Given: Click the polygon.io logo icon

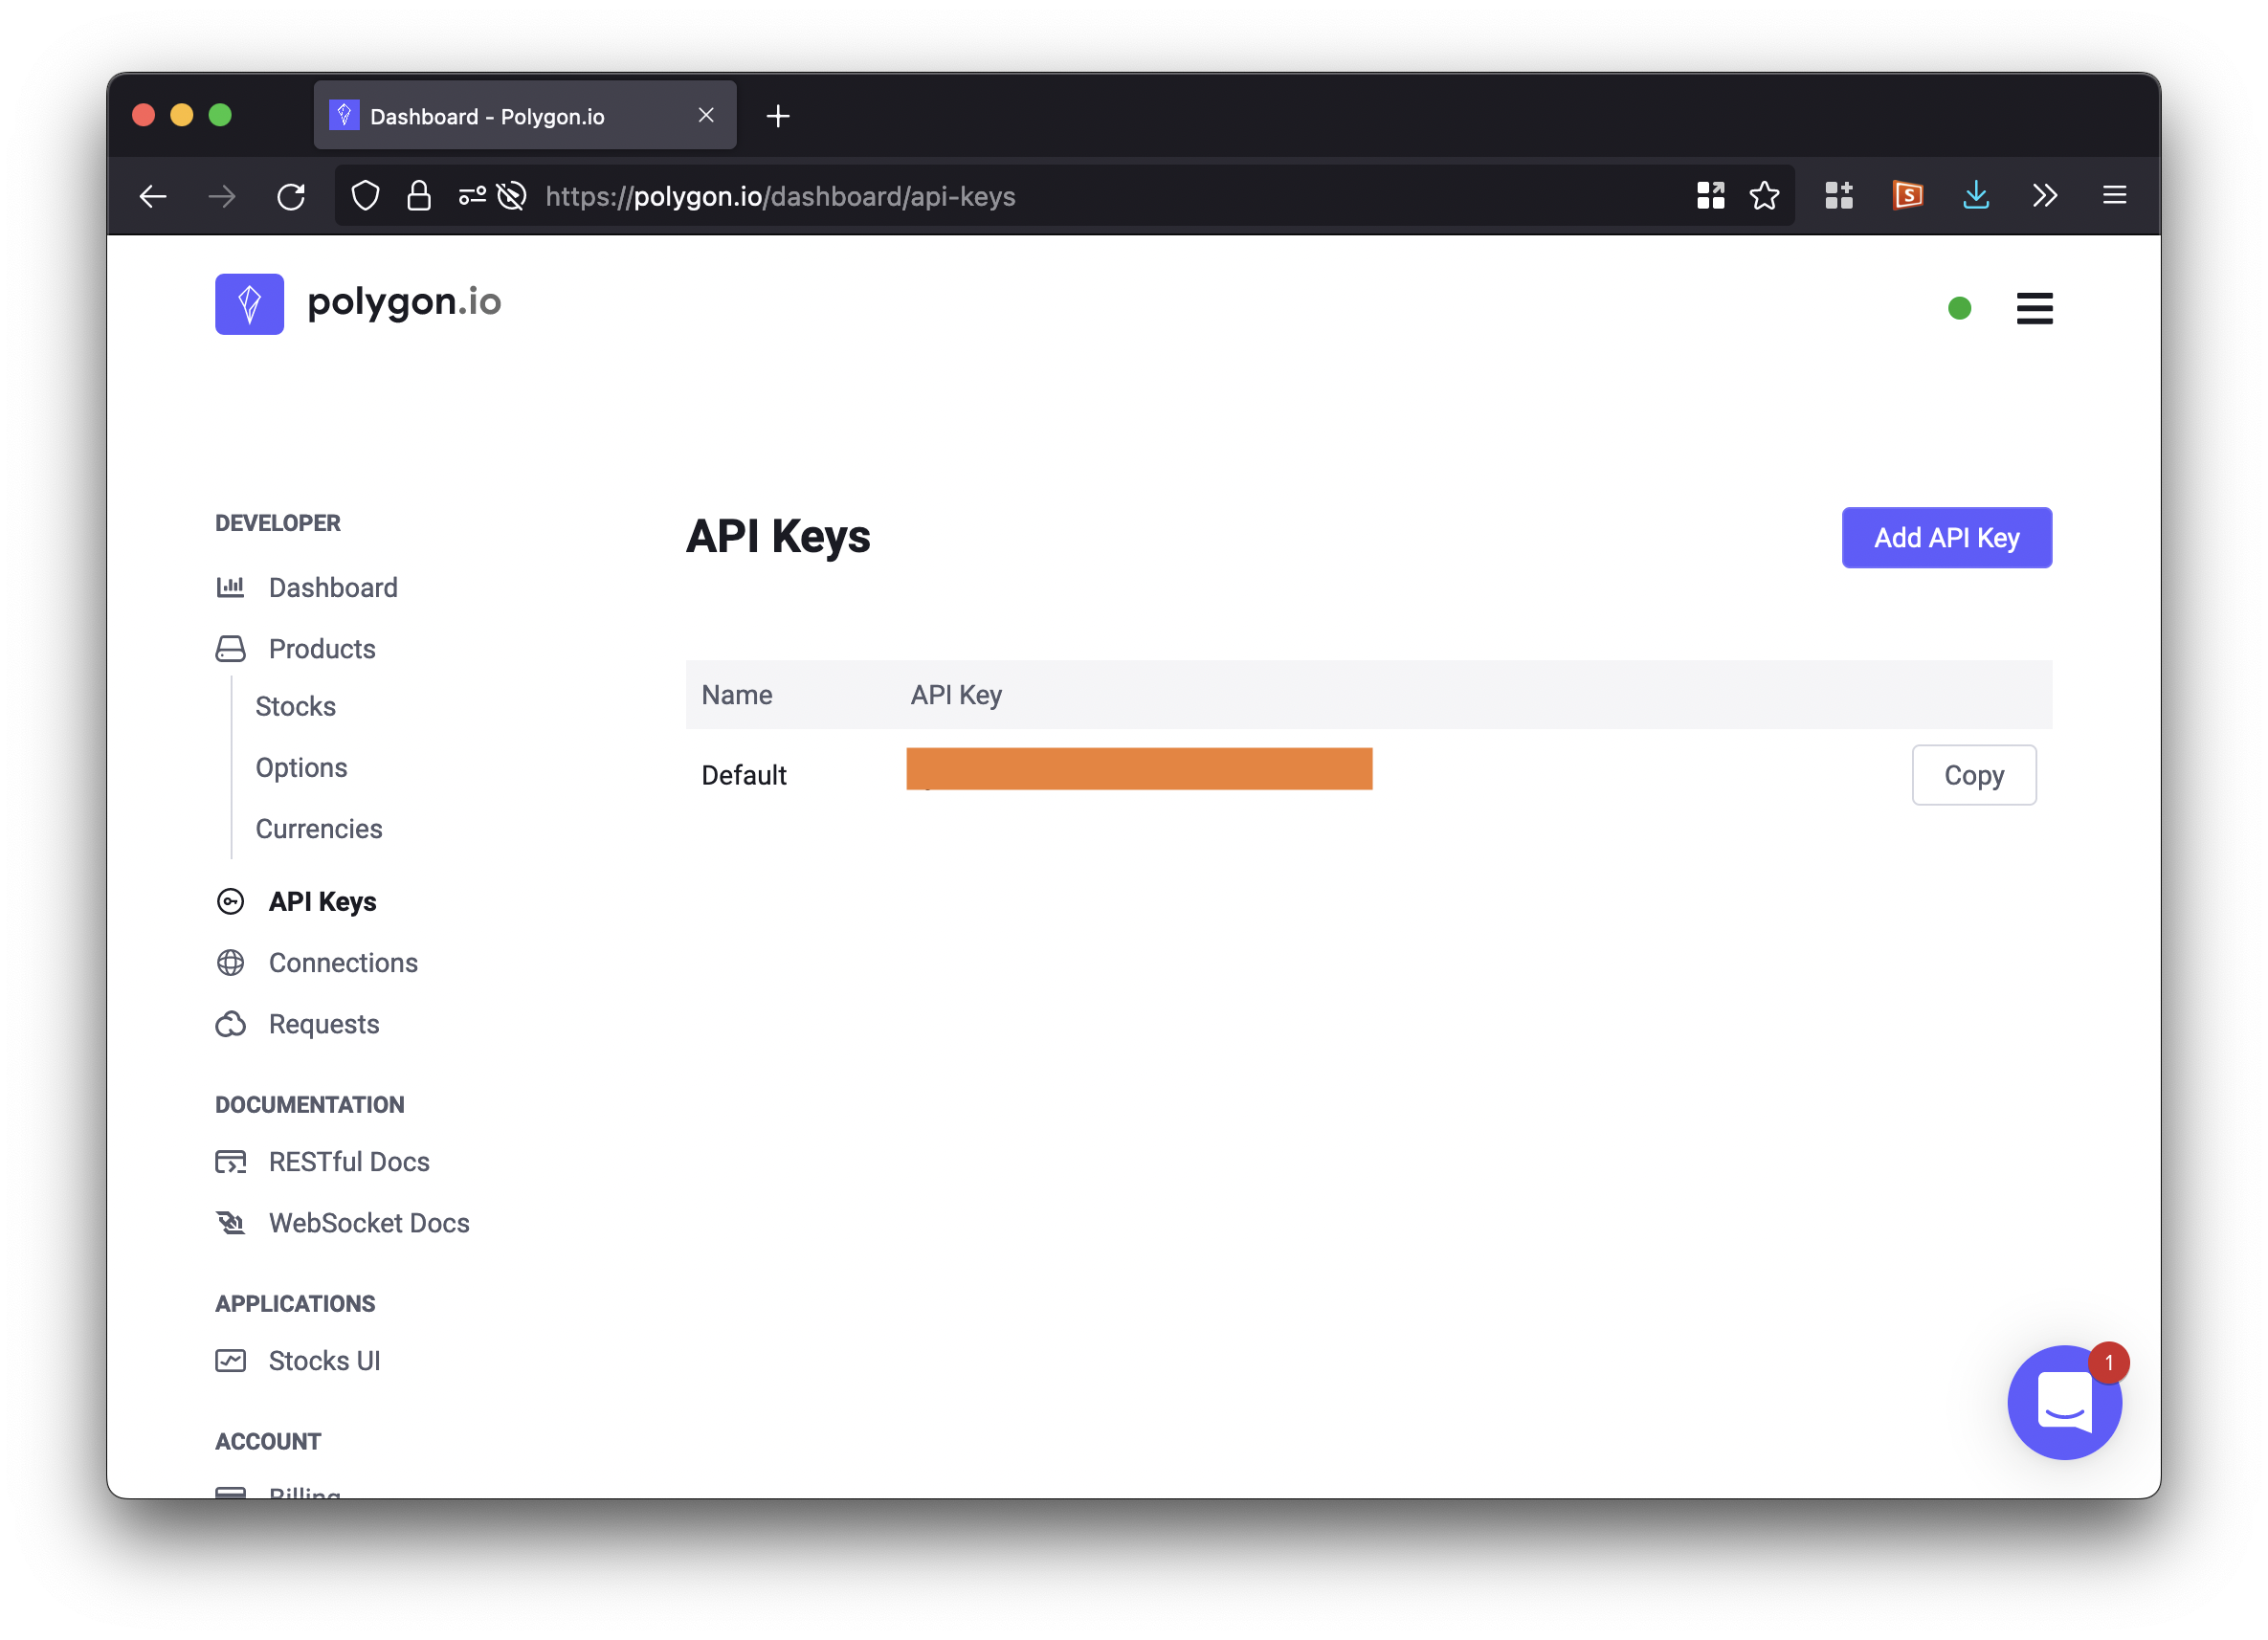Looking at the screenshot, I should click(x=249, y=304).
